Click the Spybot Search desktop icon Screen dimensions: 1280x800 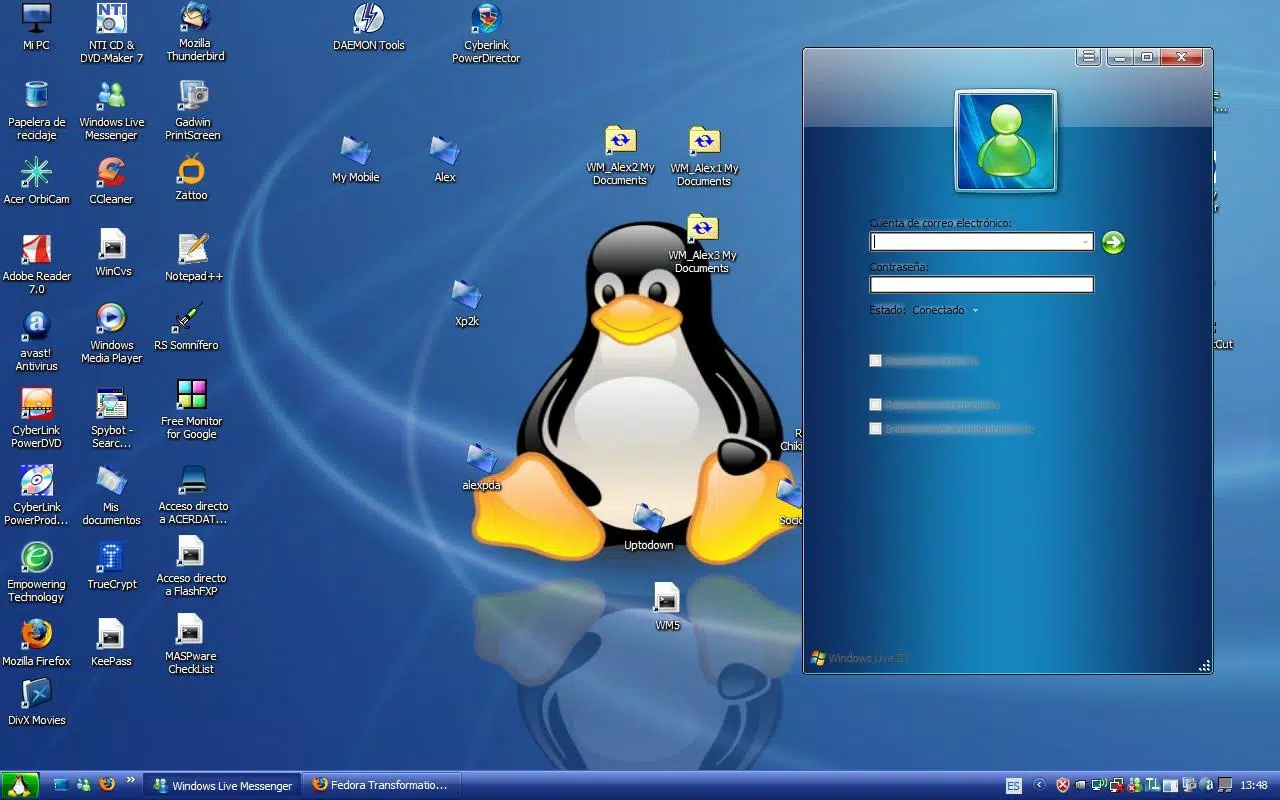112,419
